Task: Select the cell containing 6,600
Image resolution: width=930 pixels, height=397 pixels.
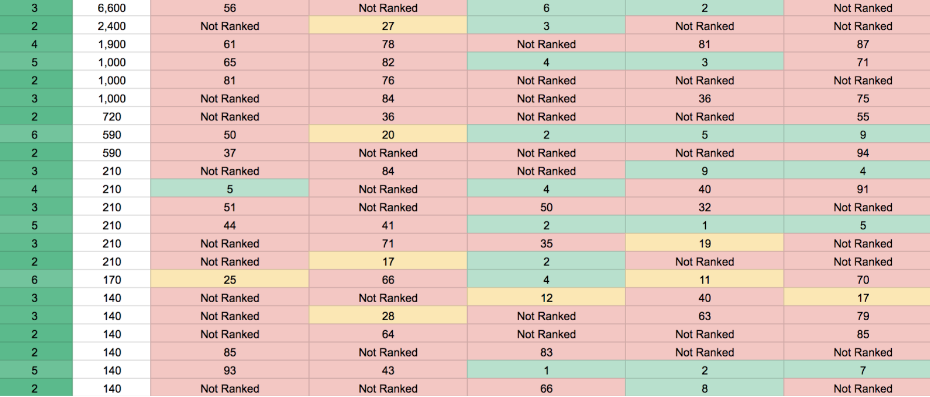Action: (112, 8)
